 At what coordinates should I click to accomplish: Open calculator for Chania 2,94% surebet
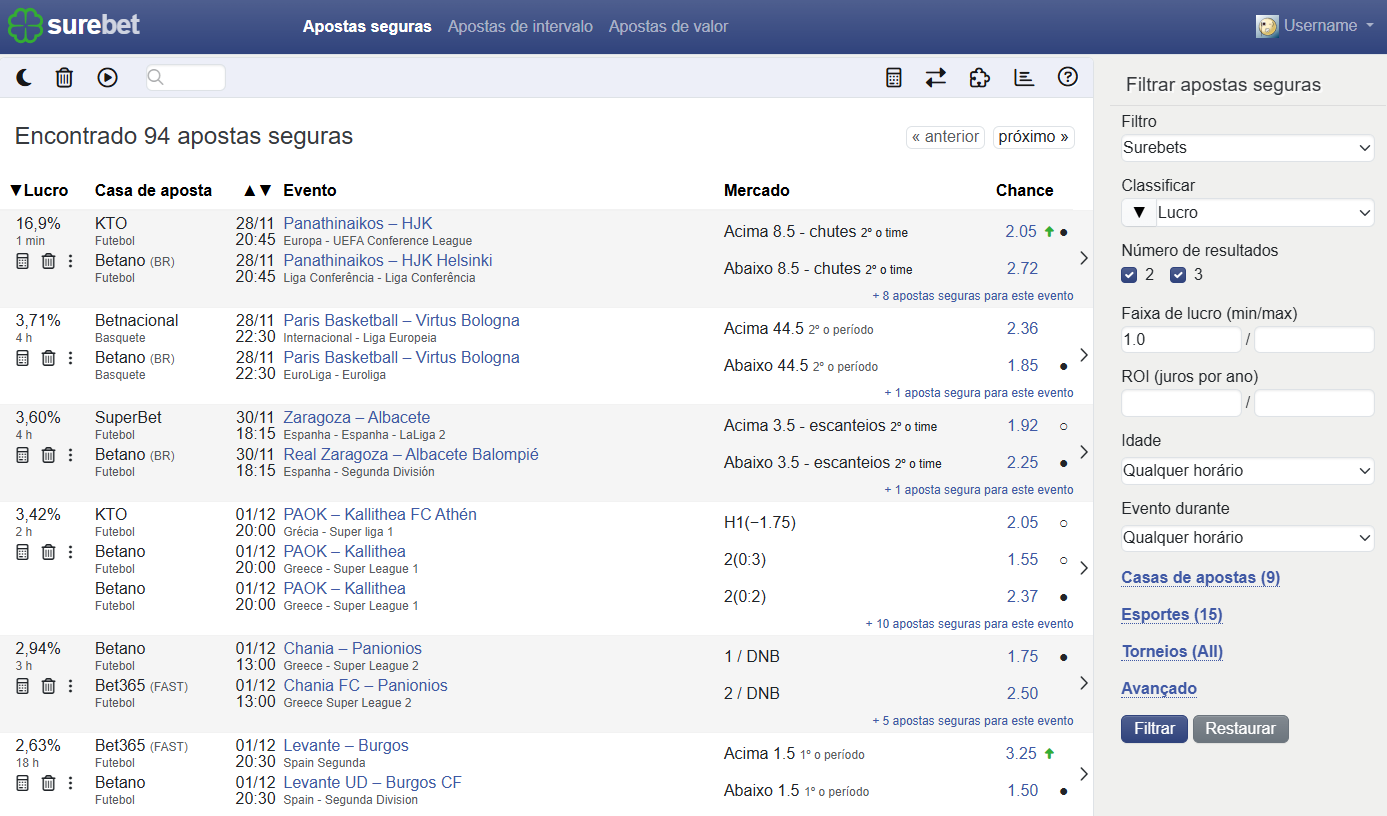(23, 686)
